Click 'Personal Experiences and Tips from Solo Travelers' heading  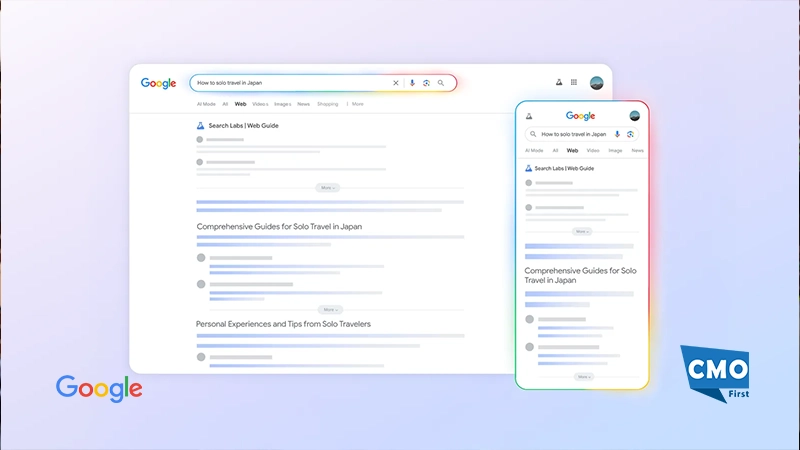[283, 324]
